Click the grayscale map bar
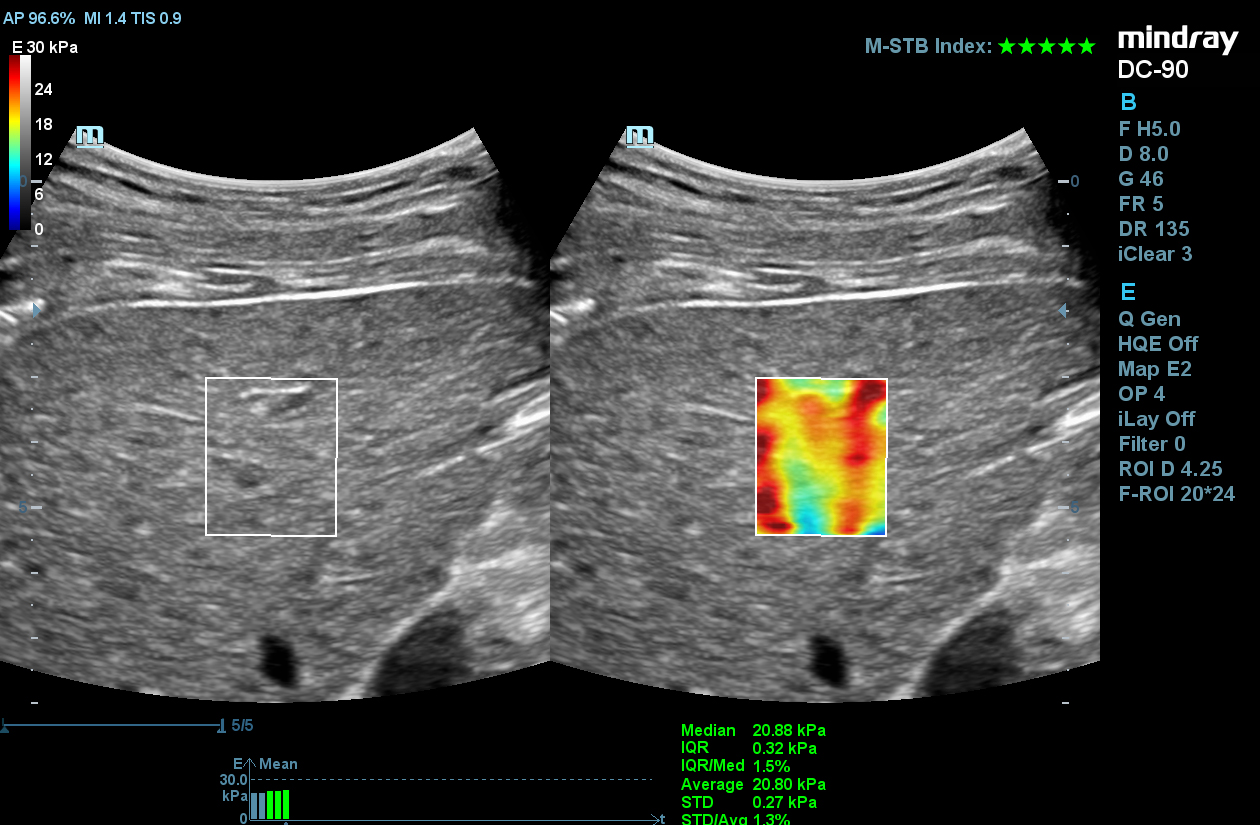 pos(25,142)
